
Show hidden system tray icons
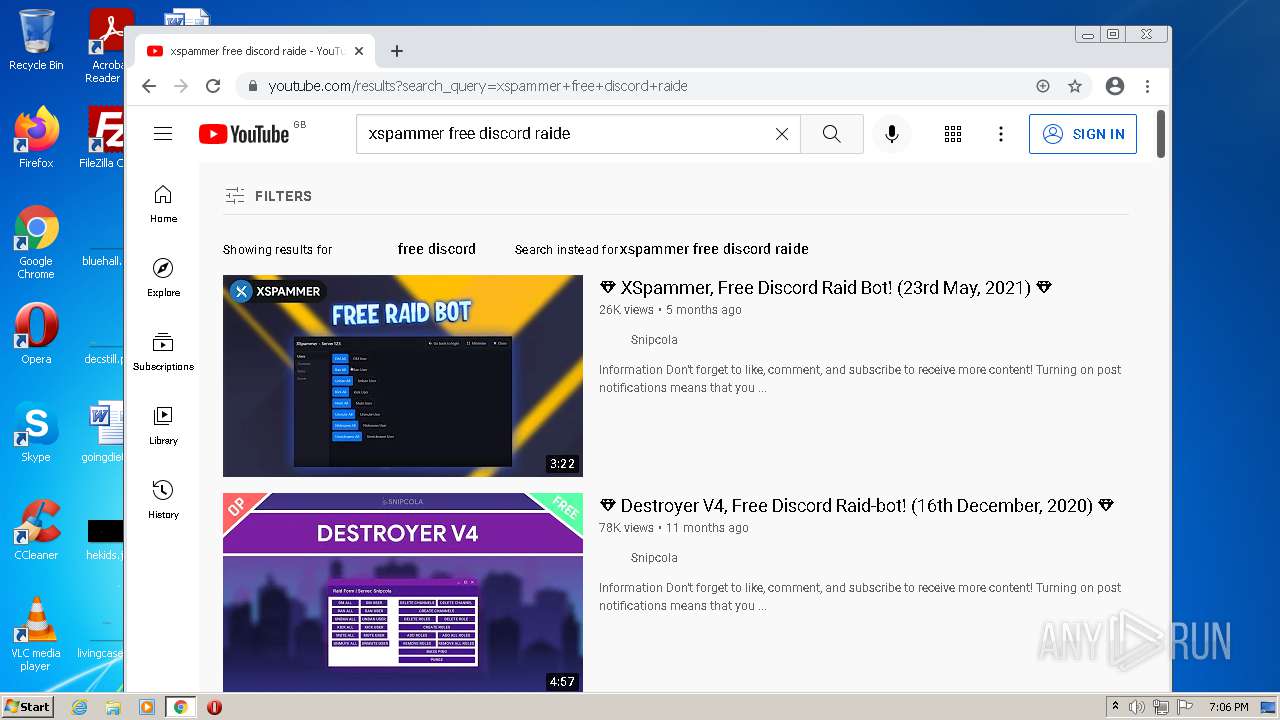[x=1115, y=707]
